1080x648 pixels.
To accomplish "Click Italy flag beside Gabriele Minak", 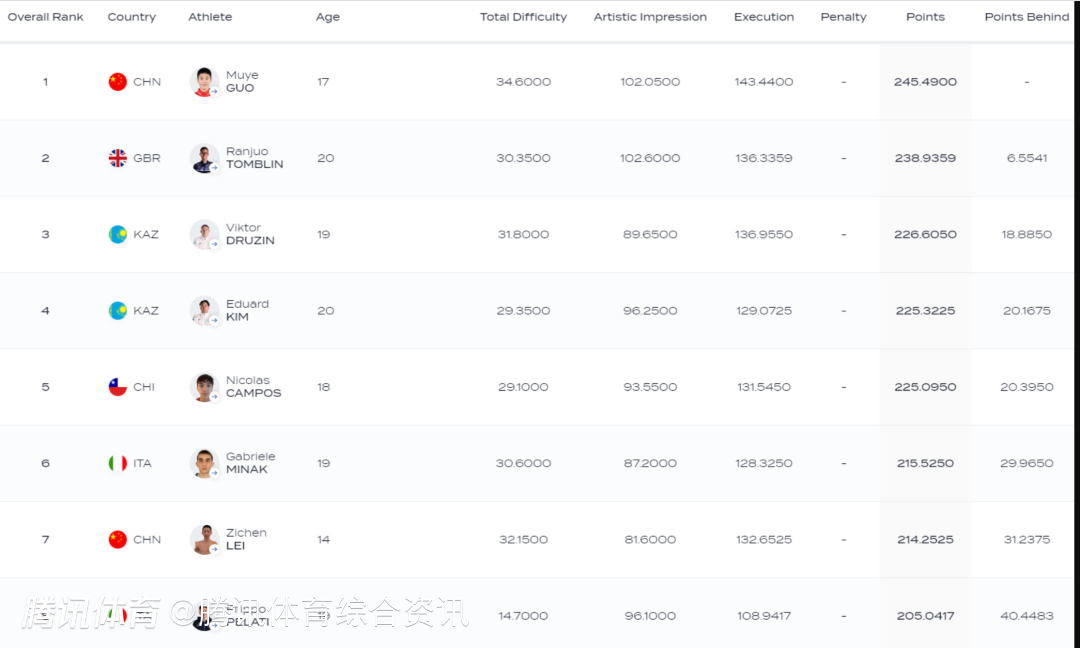I will click(118, 463).
